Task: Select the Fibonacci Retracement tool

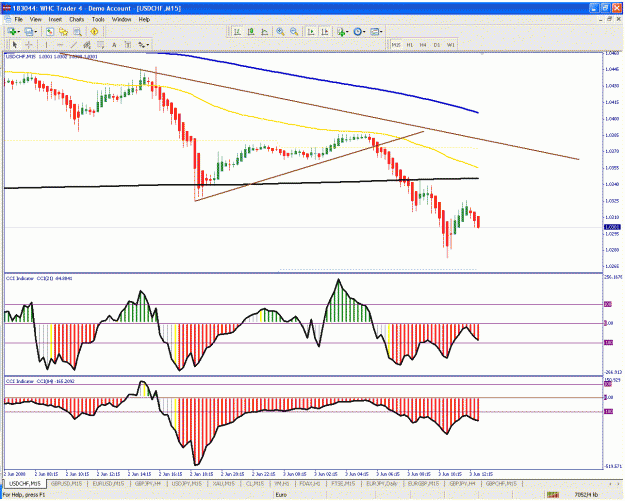Action: coord(100,45)
